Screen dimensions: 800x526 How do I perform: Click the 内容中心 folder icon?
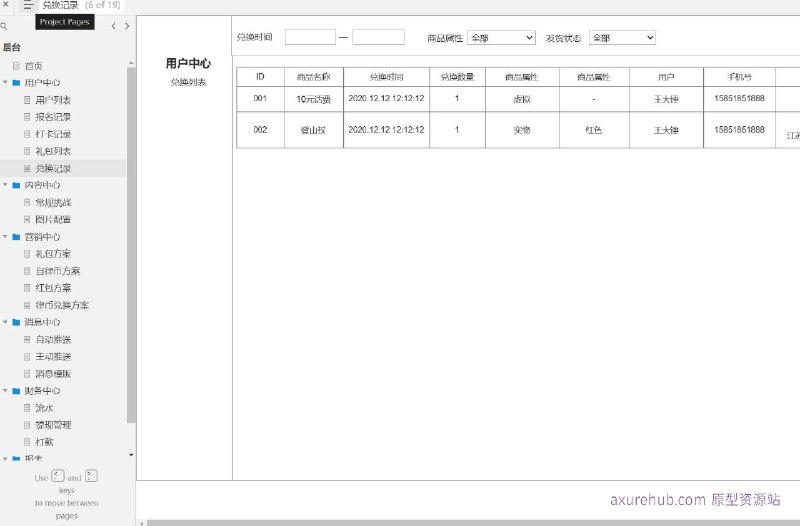[16, 185]
